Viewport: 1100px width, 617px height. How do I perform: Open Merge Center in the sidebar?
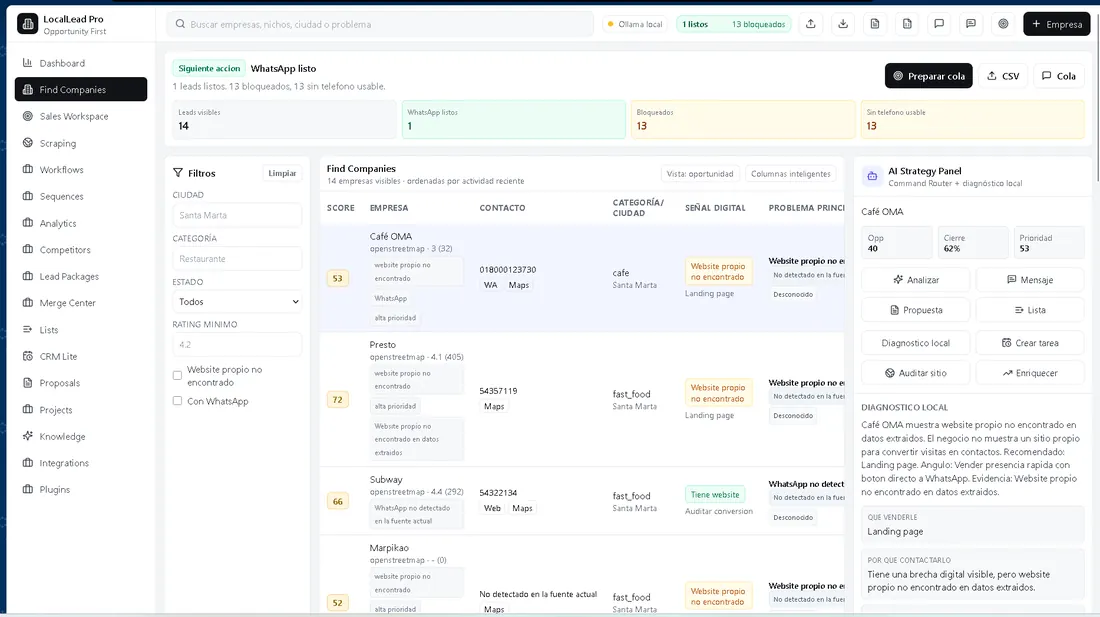point(81,302)
